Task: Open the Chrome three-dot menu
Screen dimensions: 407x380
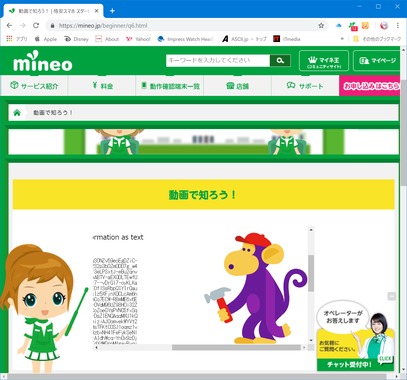Action: coord(398,26)
